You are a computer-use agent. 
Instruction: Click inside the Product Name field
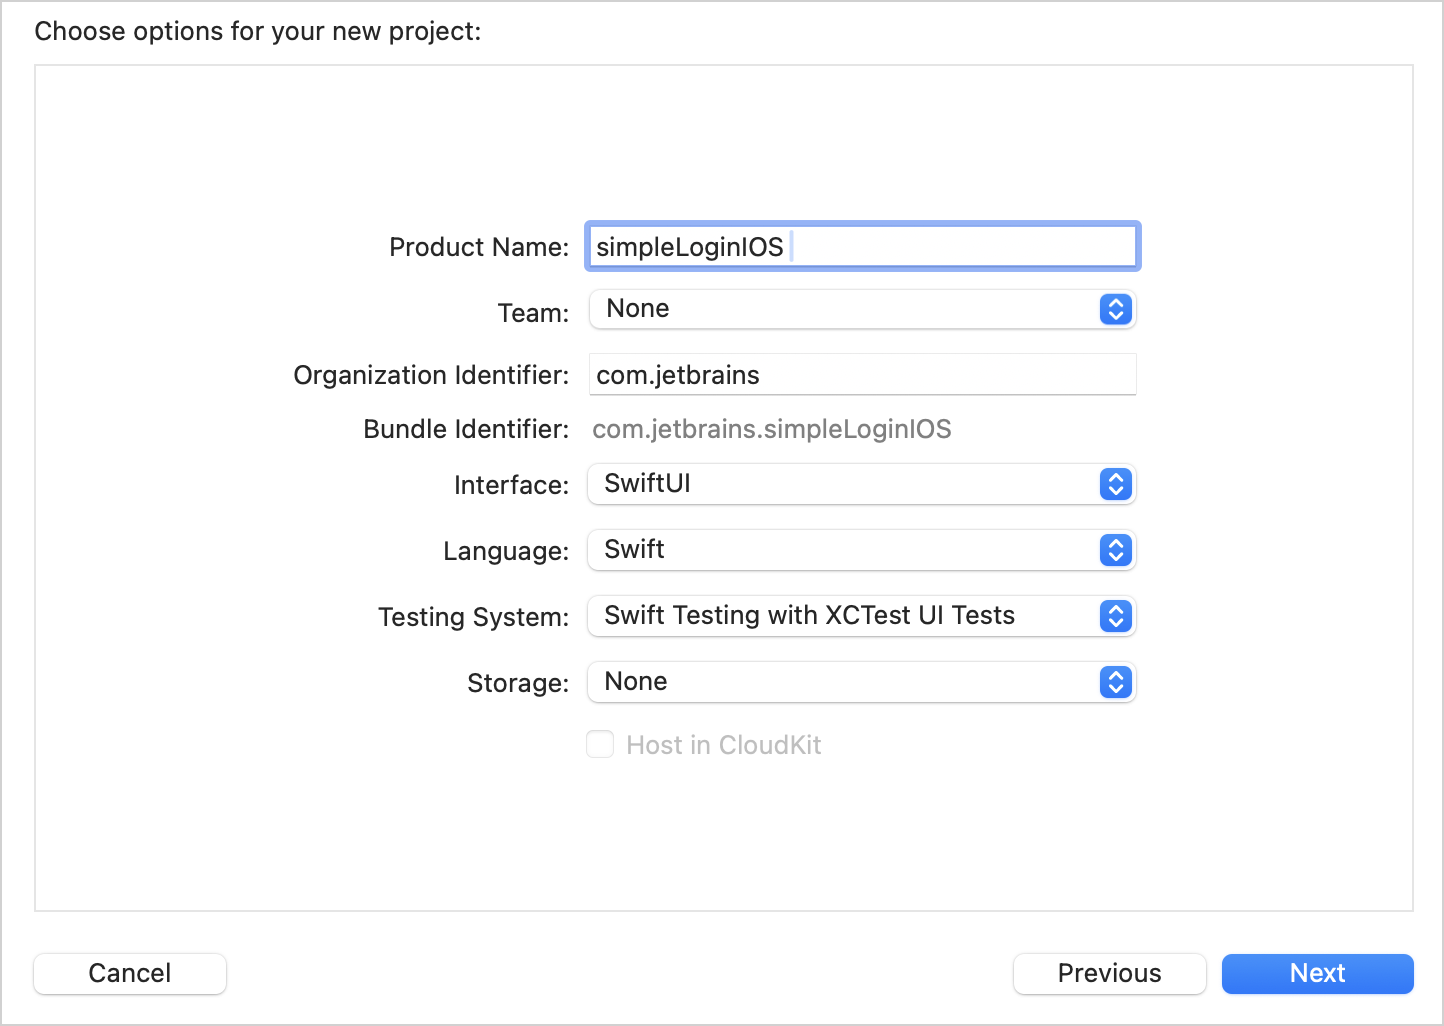(x=860, y=246)
